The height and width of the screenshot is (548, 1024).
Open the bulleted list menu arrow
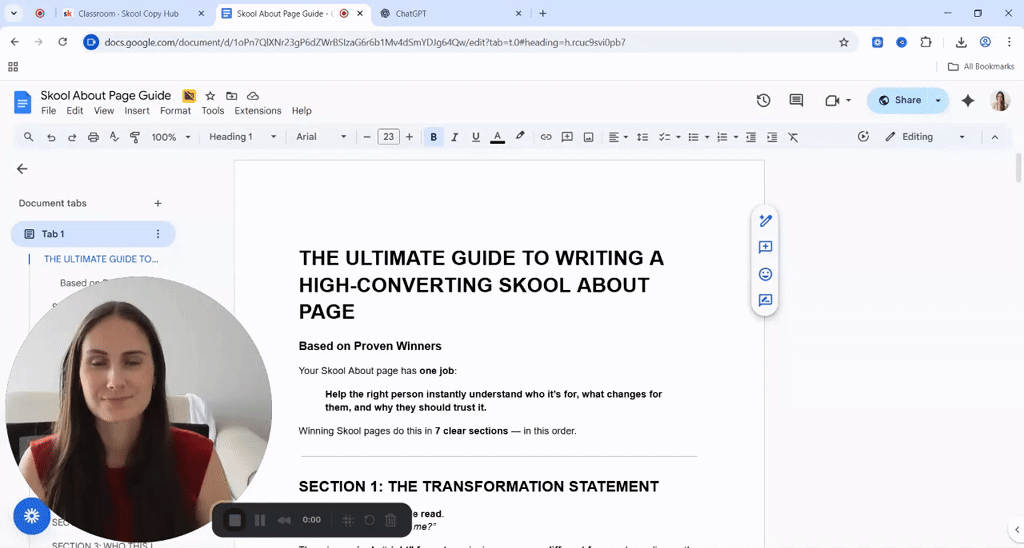click(x=707, y=137)
